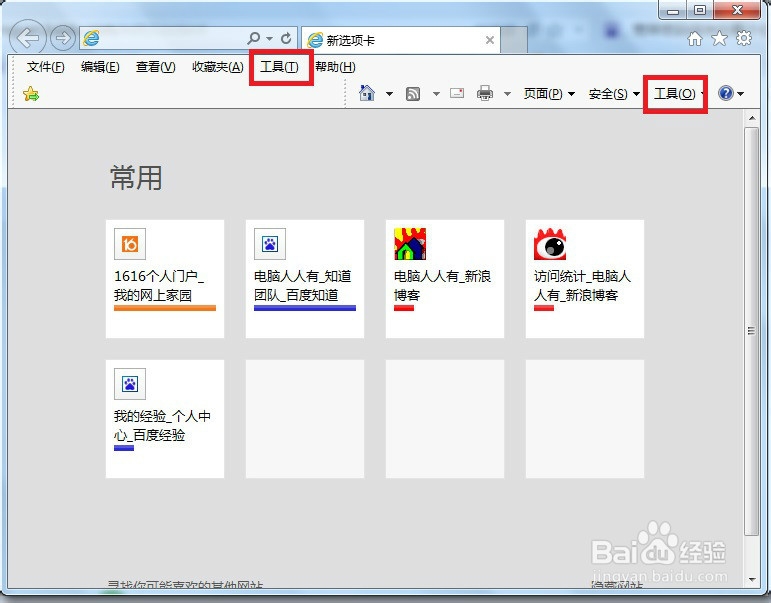The image size is (771, 603).
Task: Open 1616个人门户_我的网上家园 tile
Action: pyautogui.click(x=165, y=279)
